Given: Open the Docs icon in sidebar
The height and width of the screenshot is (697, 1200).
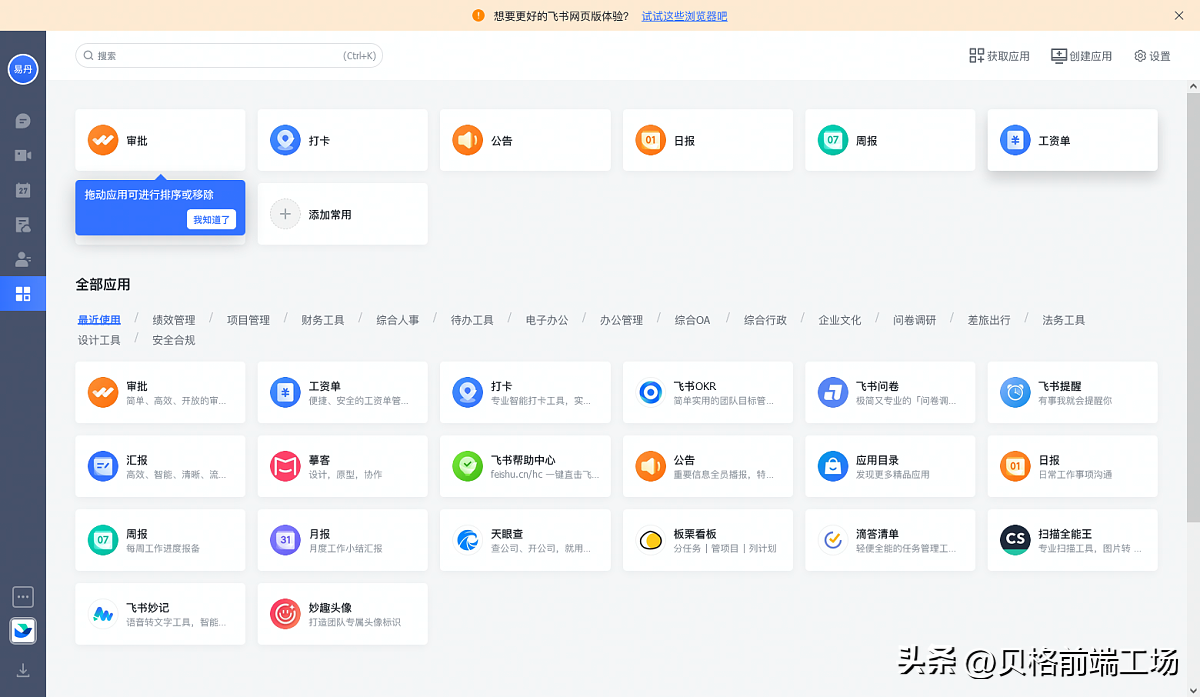Looking at the screenshot, I should point(23,225).
